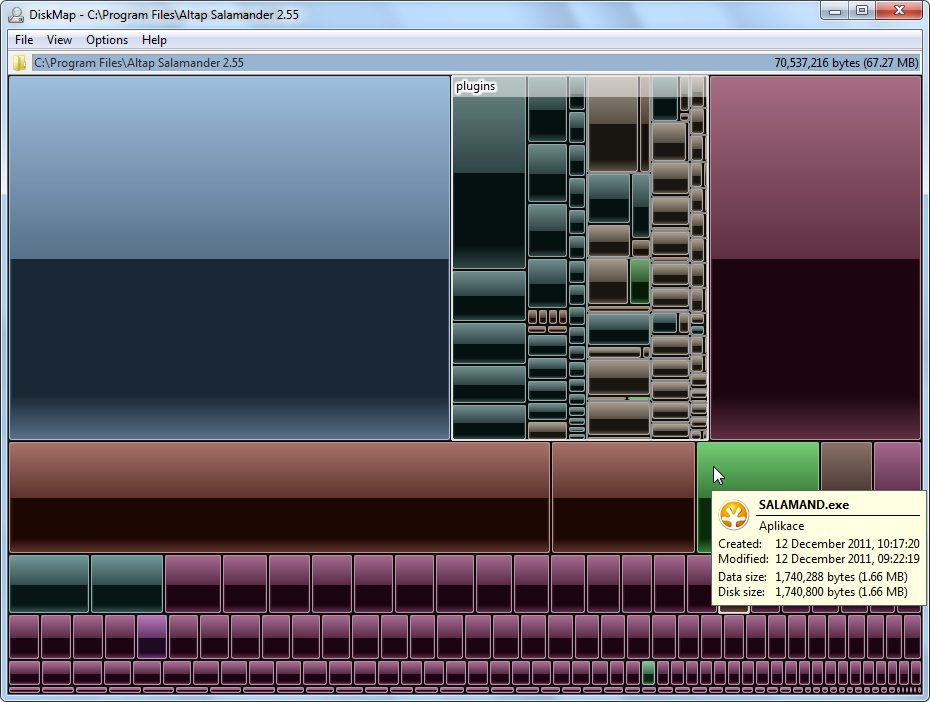Open the Help menu

[x=154, y=40]
